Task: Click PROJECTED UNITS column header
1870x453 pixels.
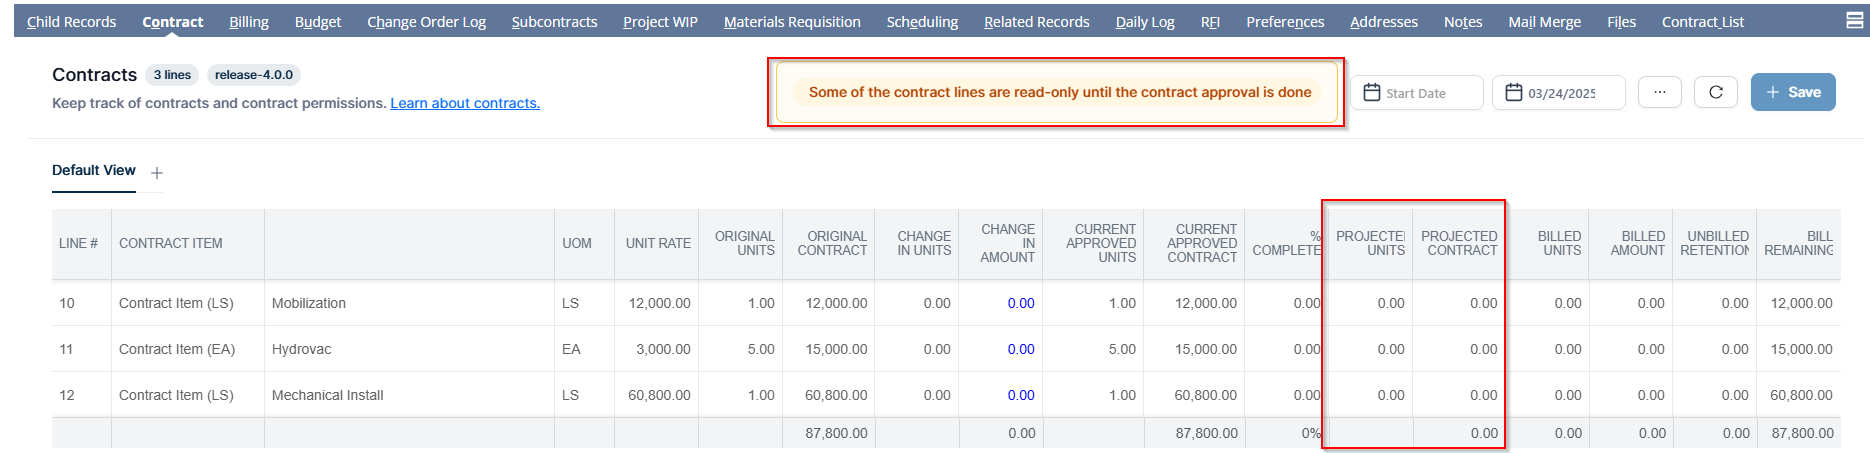Action: point(1370,243)
